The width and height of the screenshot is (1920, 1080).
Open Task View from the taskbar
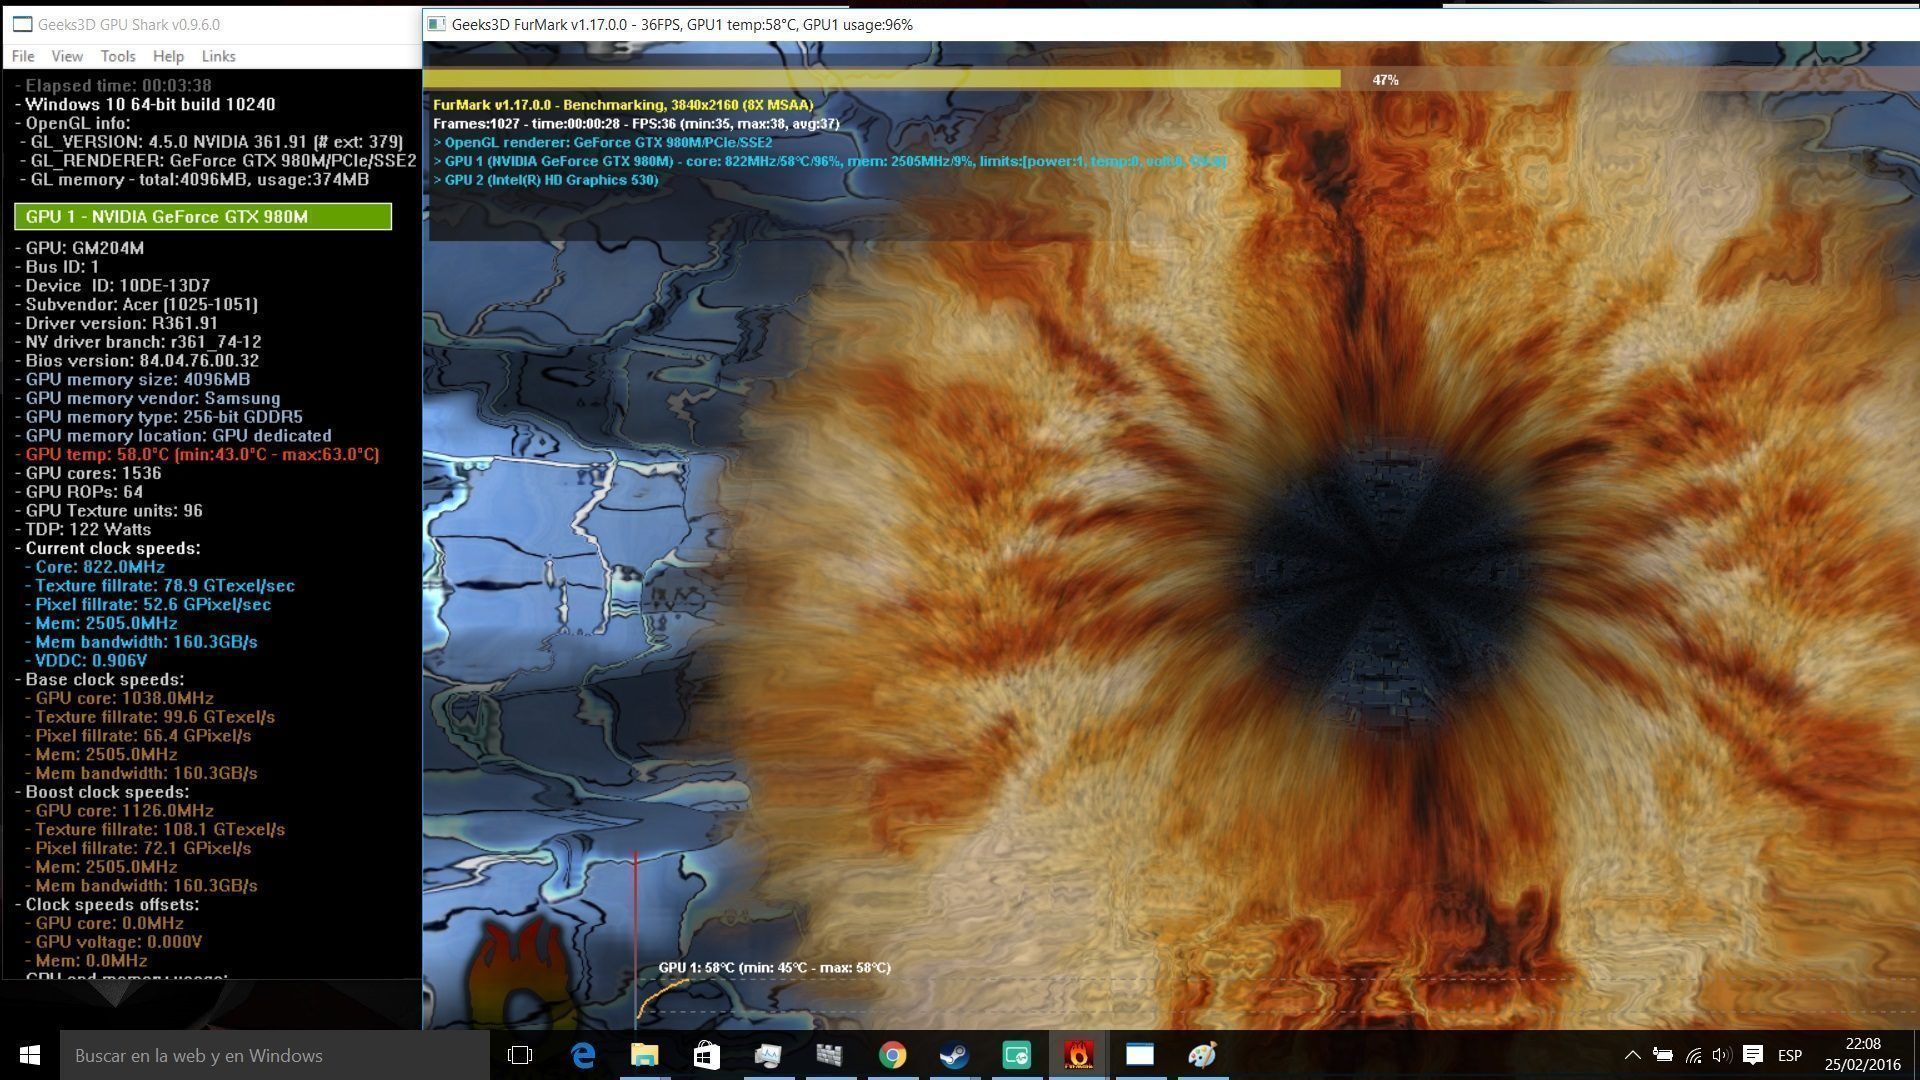pyautogui.click(x=520, y=1055)
